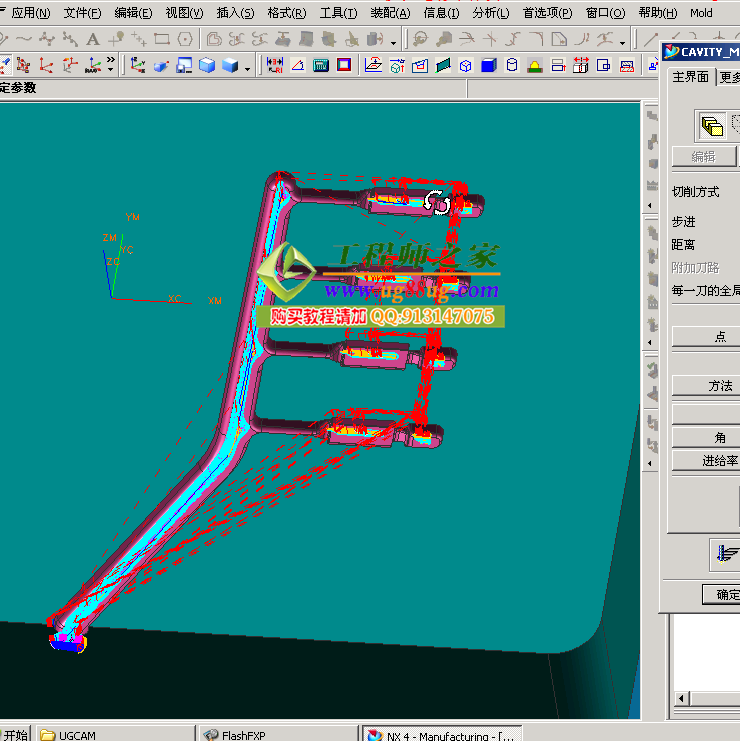Switch to the 主界面 tab
This screenshot has width=740, height=741.
[690, 77]
